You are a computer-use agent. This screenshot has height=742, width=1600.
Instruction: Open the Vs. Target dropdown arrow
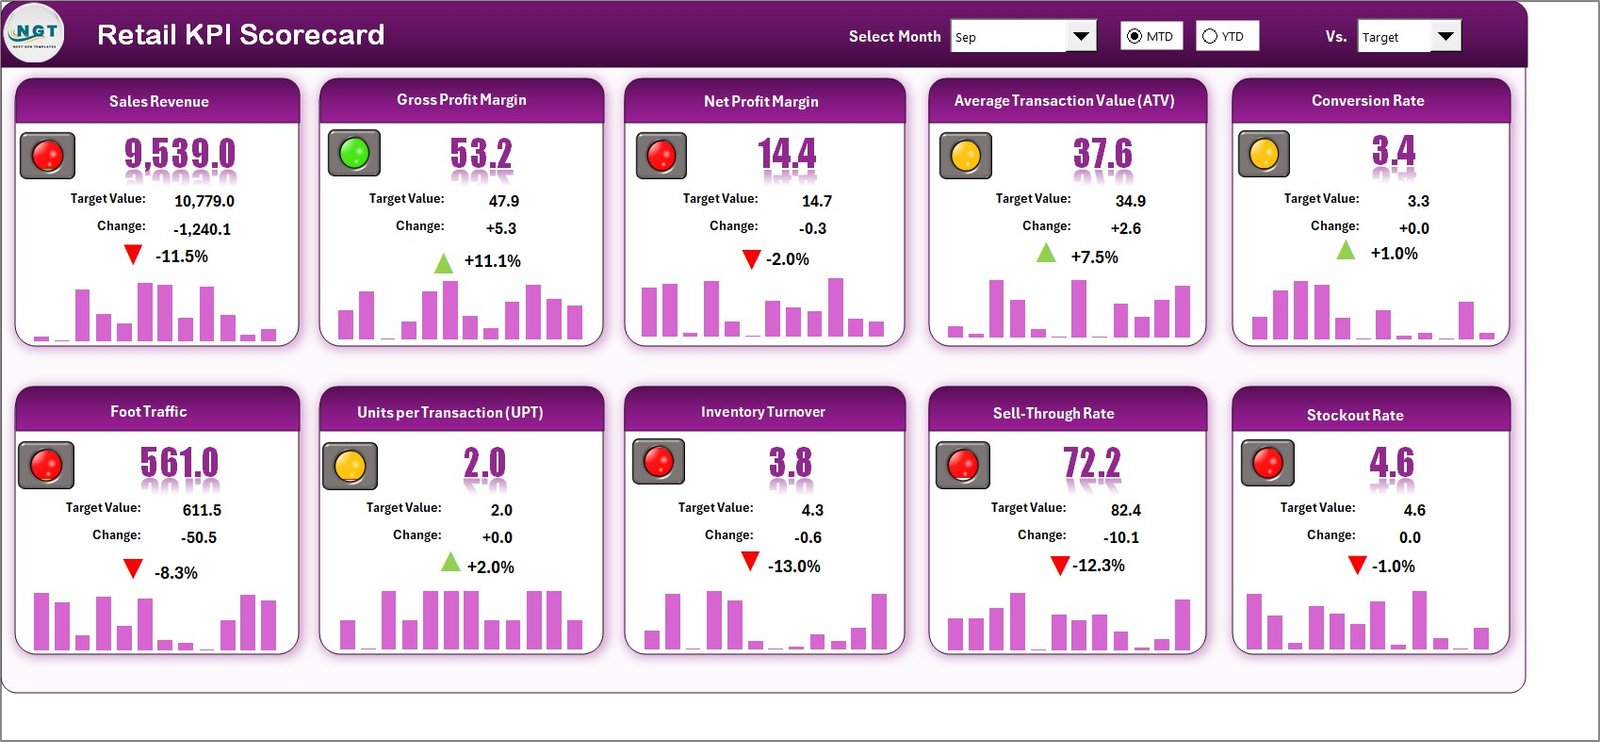coord(1445,36)
